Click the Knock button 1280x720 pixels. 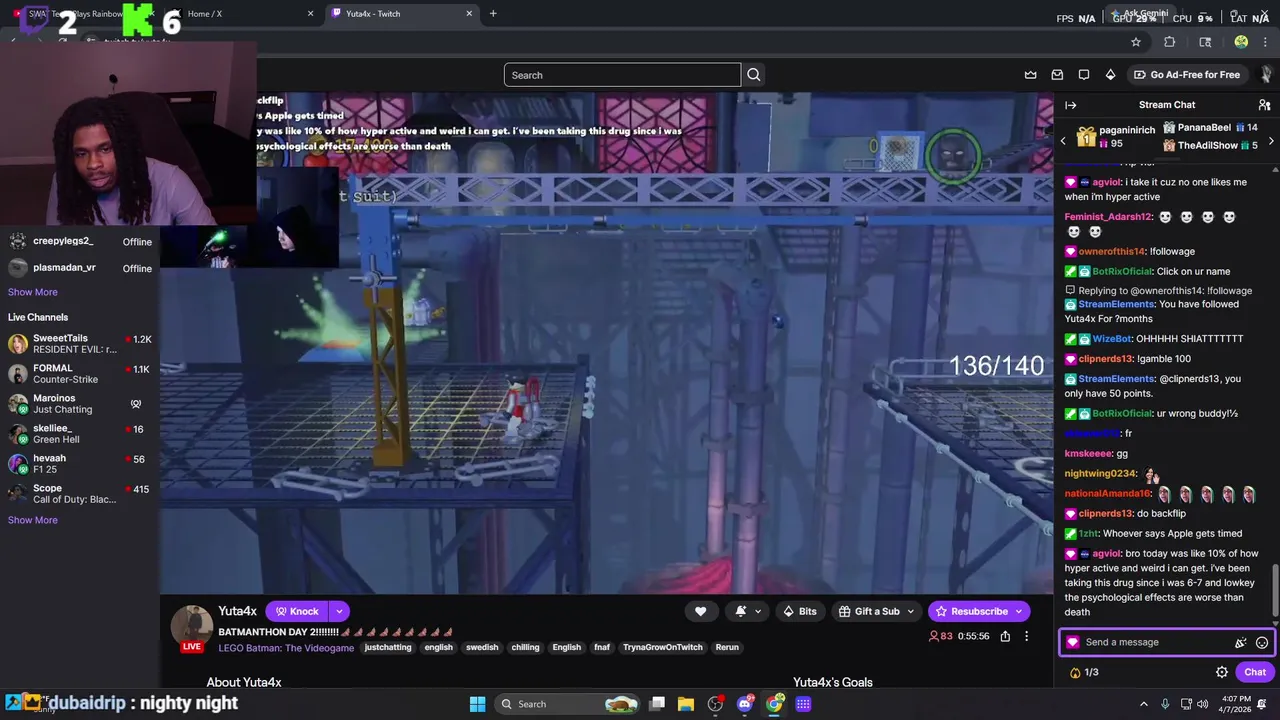[297, 611]
